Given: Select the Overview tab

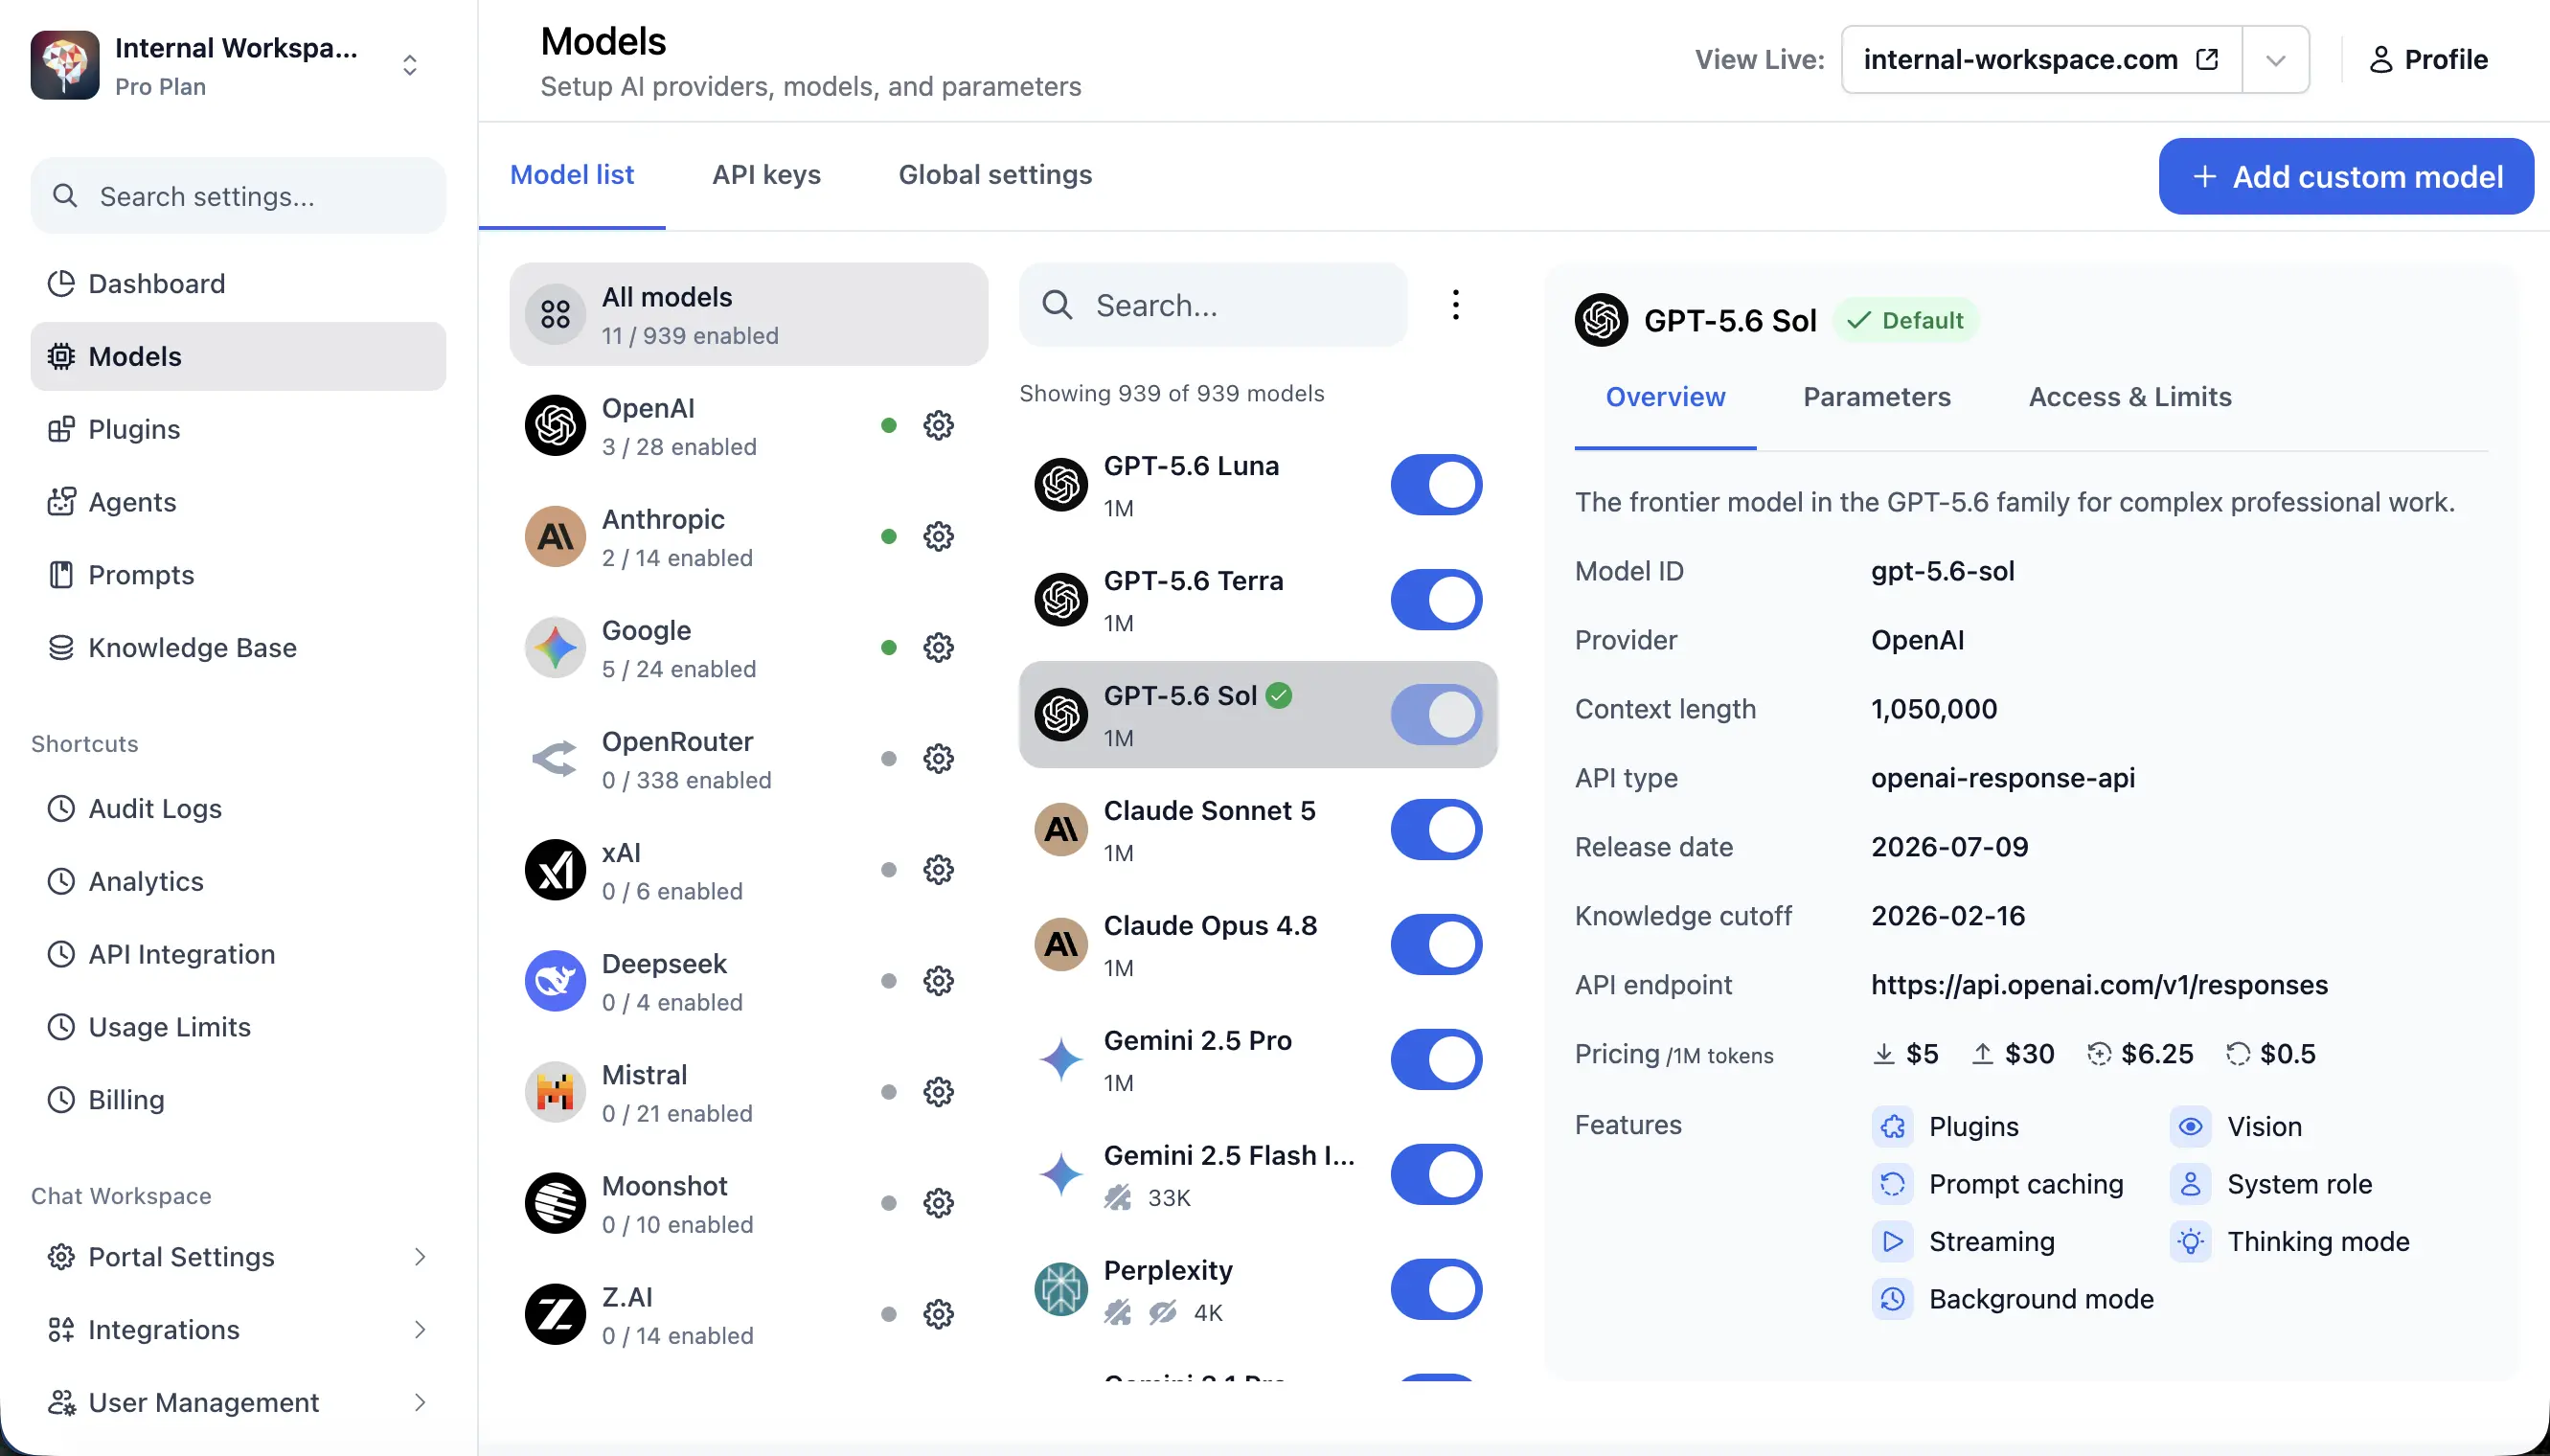Looking at the screenshot, I should (x=1665, y=397).
